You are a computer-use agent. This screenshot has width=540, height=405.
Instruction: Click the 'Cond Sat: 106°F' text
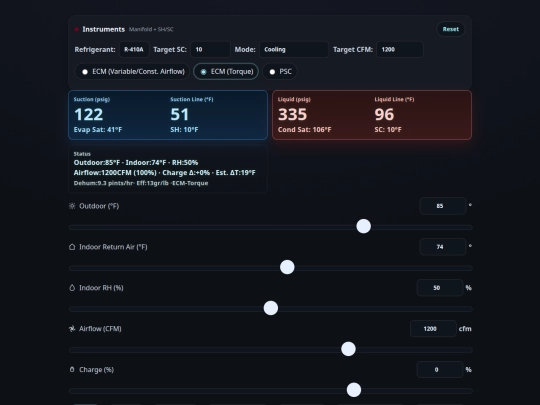[x=304, y=130]
